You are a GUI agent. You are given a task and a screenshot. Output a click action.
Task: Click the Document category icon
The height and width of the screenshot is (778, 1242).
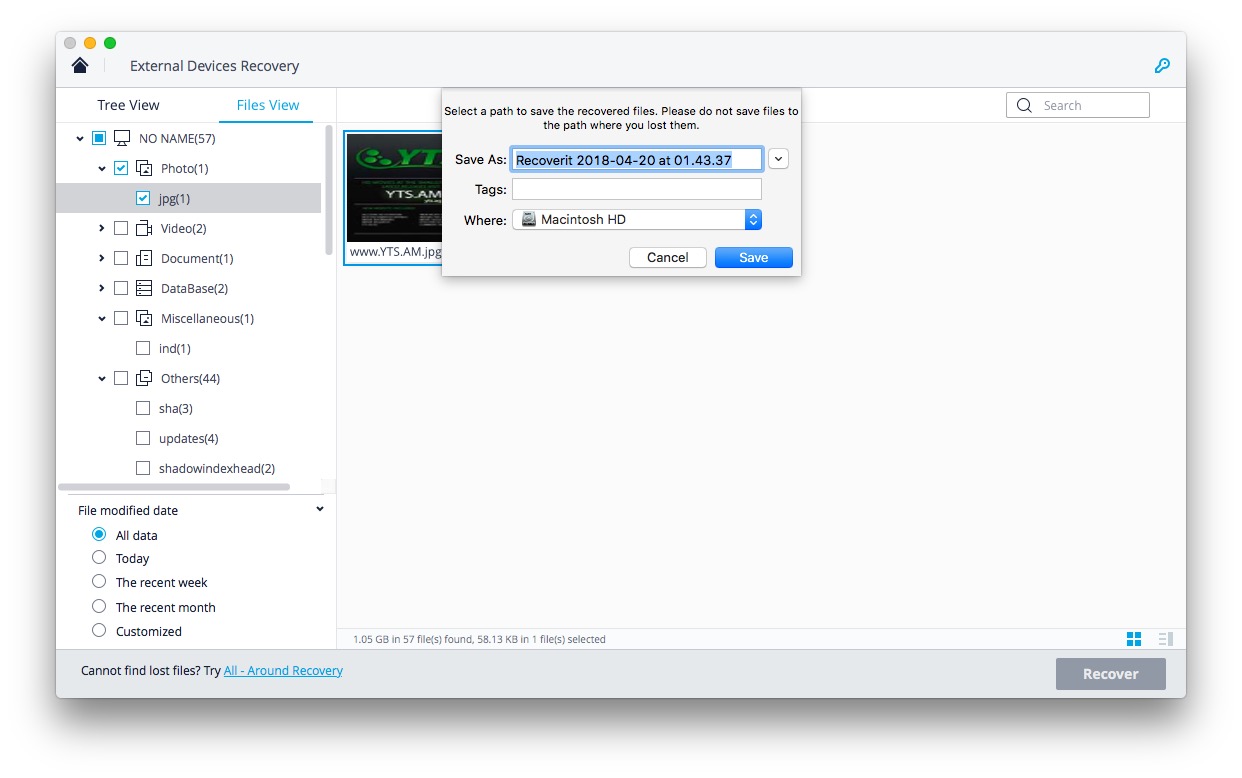144,258
